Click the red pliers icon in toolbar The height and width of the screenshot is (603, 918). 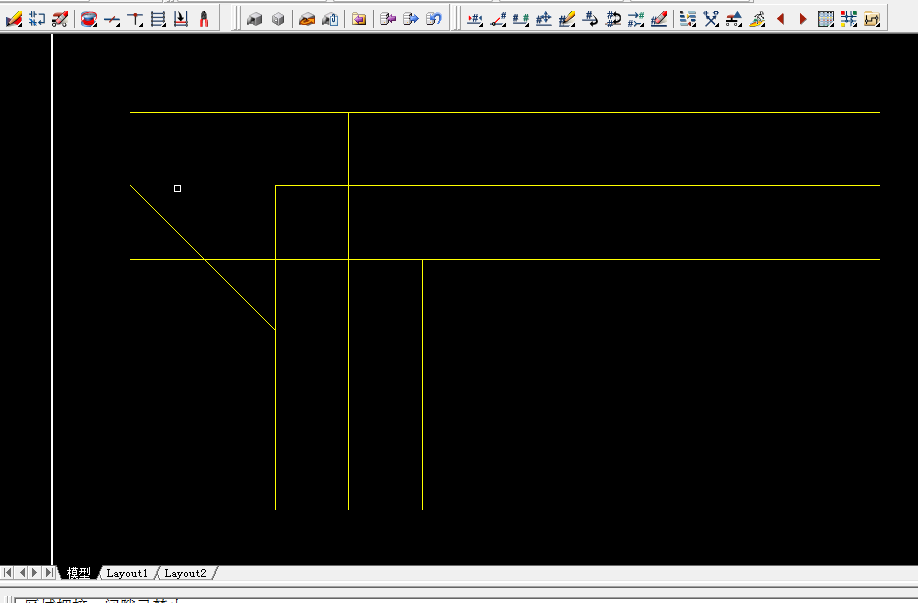point(204,18)
